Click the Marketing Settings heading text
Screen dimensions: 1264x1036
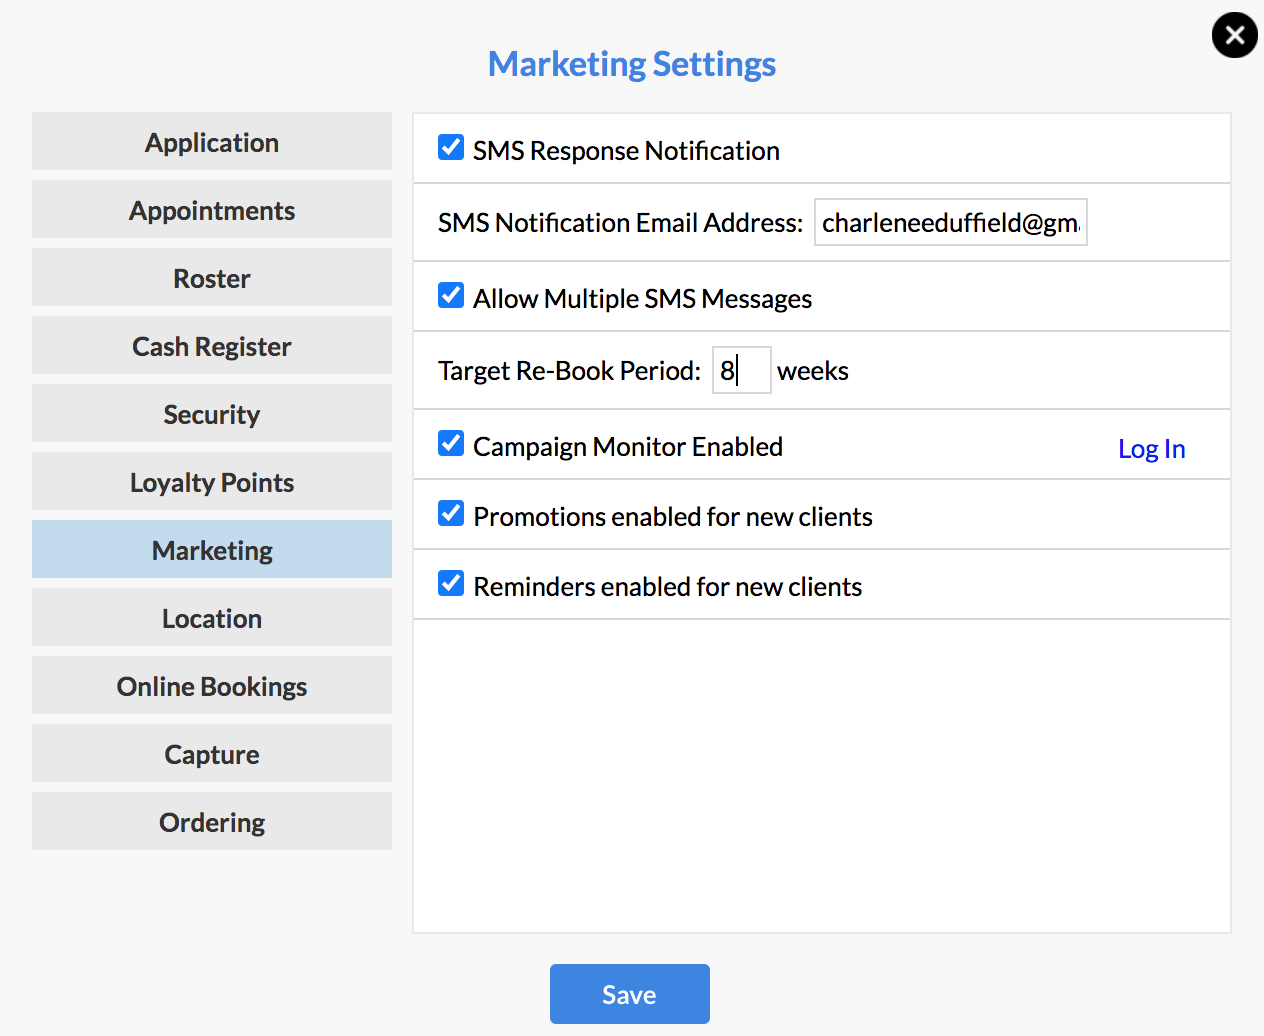click(632, 64)
